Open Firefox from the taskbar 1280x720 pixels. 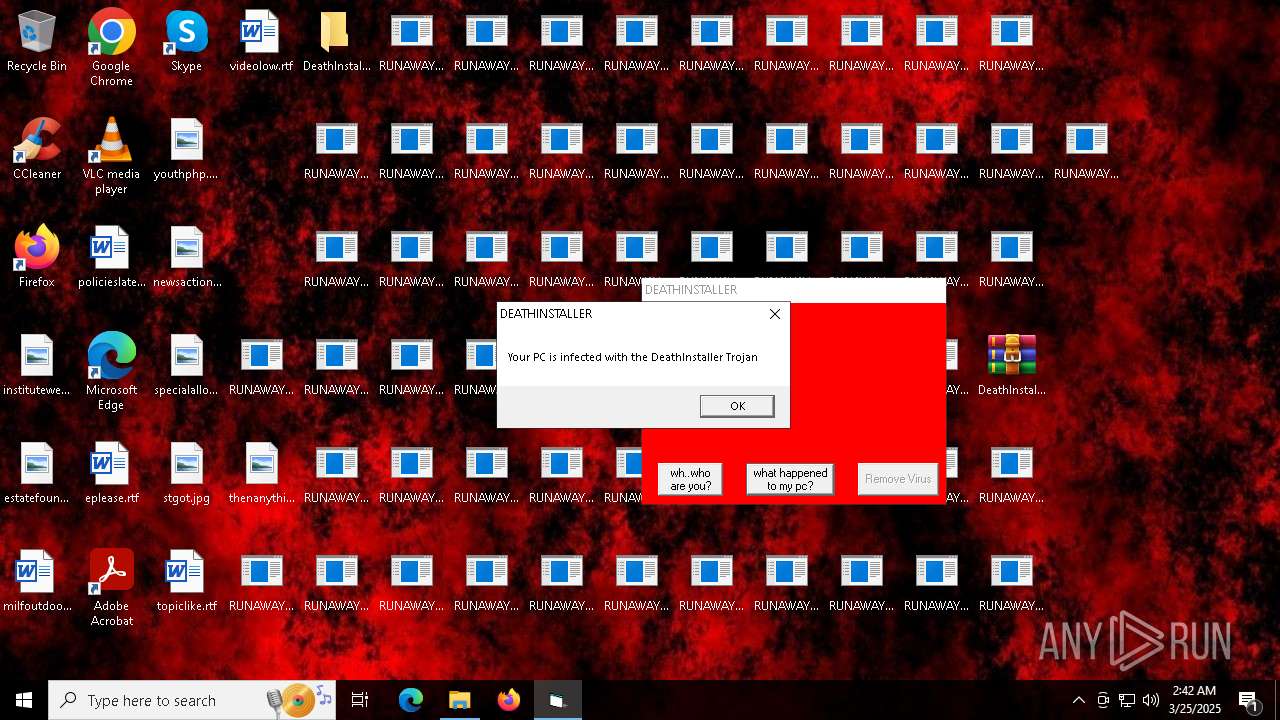click(x=509, y=700)
